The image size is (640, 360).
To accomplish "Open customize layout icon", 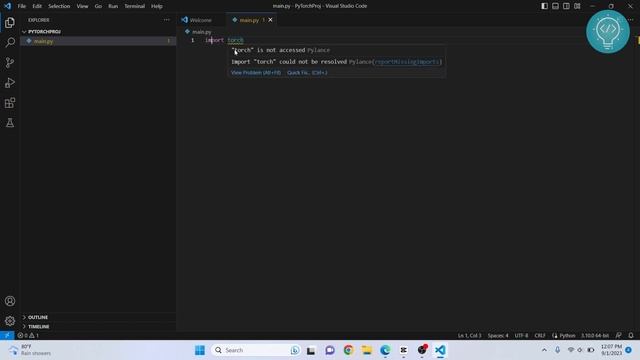I will click(577, 6).
